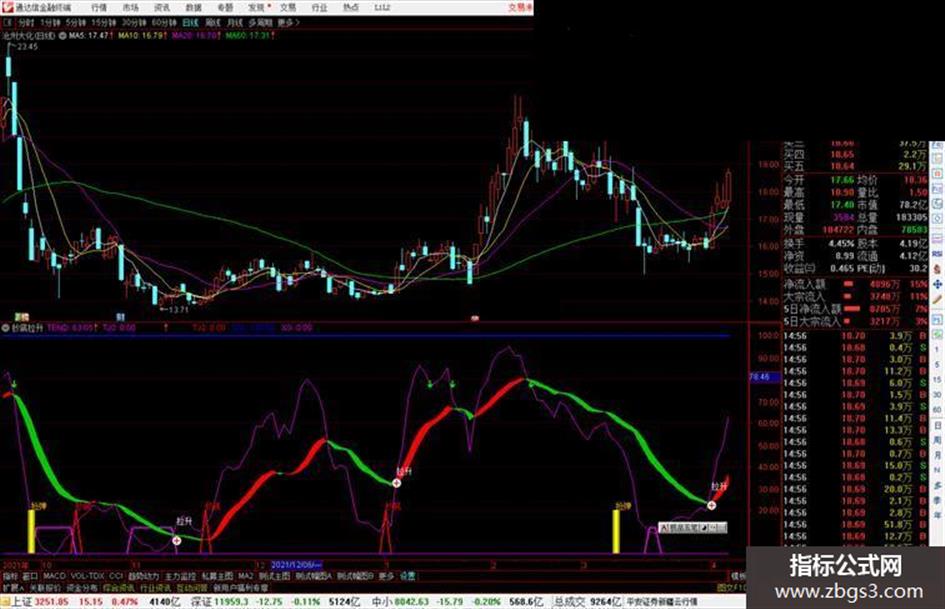Viewport: 945px width, 609px height.
Task: Open the 发现 menu
Action: click(x=257, y=8)
